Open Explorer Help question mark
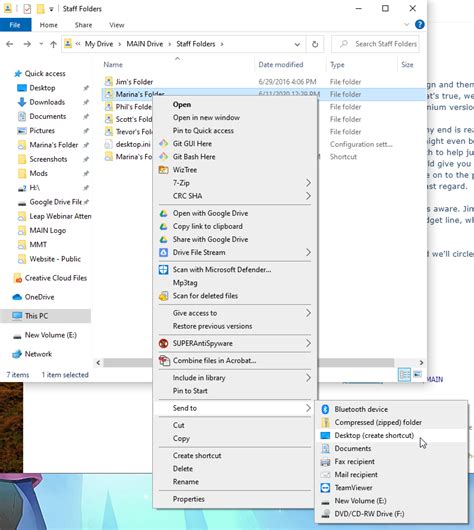Viewport: 474px width, 530px height. click(x=420, y=24)
